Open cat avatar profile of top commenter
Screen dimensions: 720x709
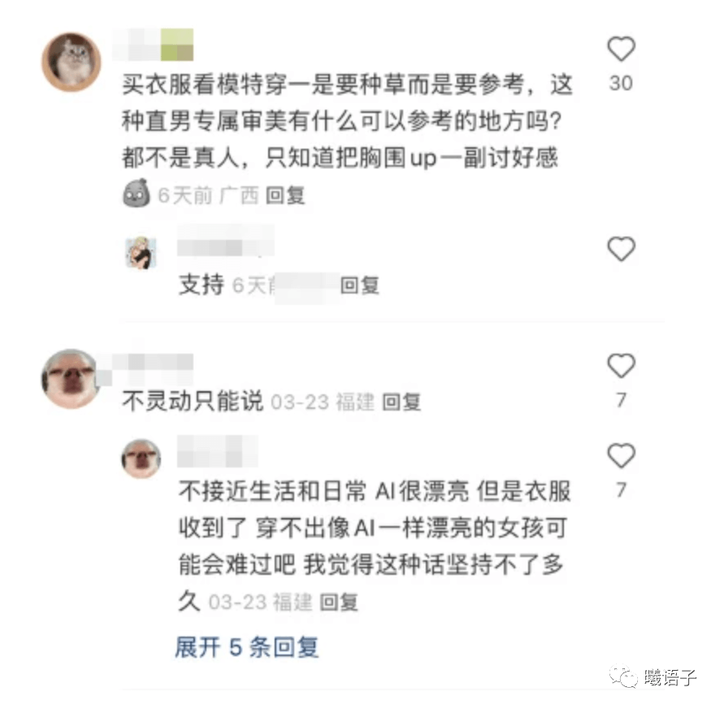pos(71,62)
